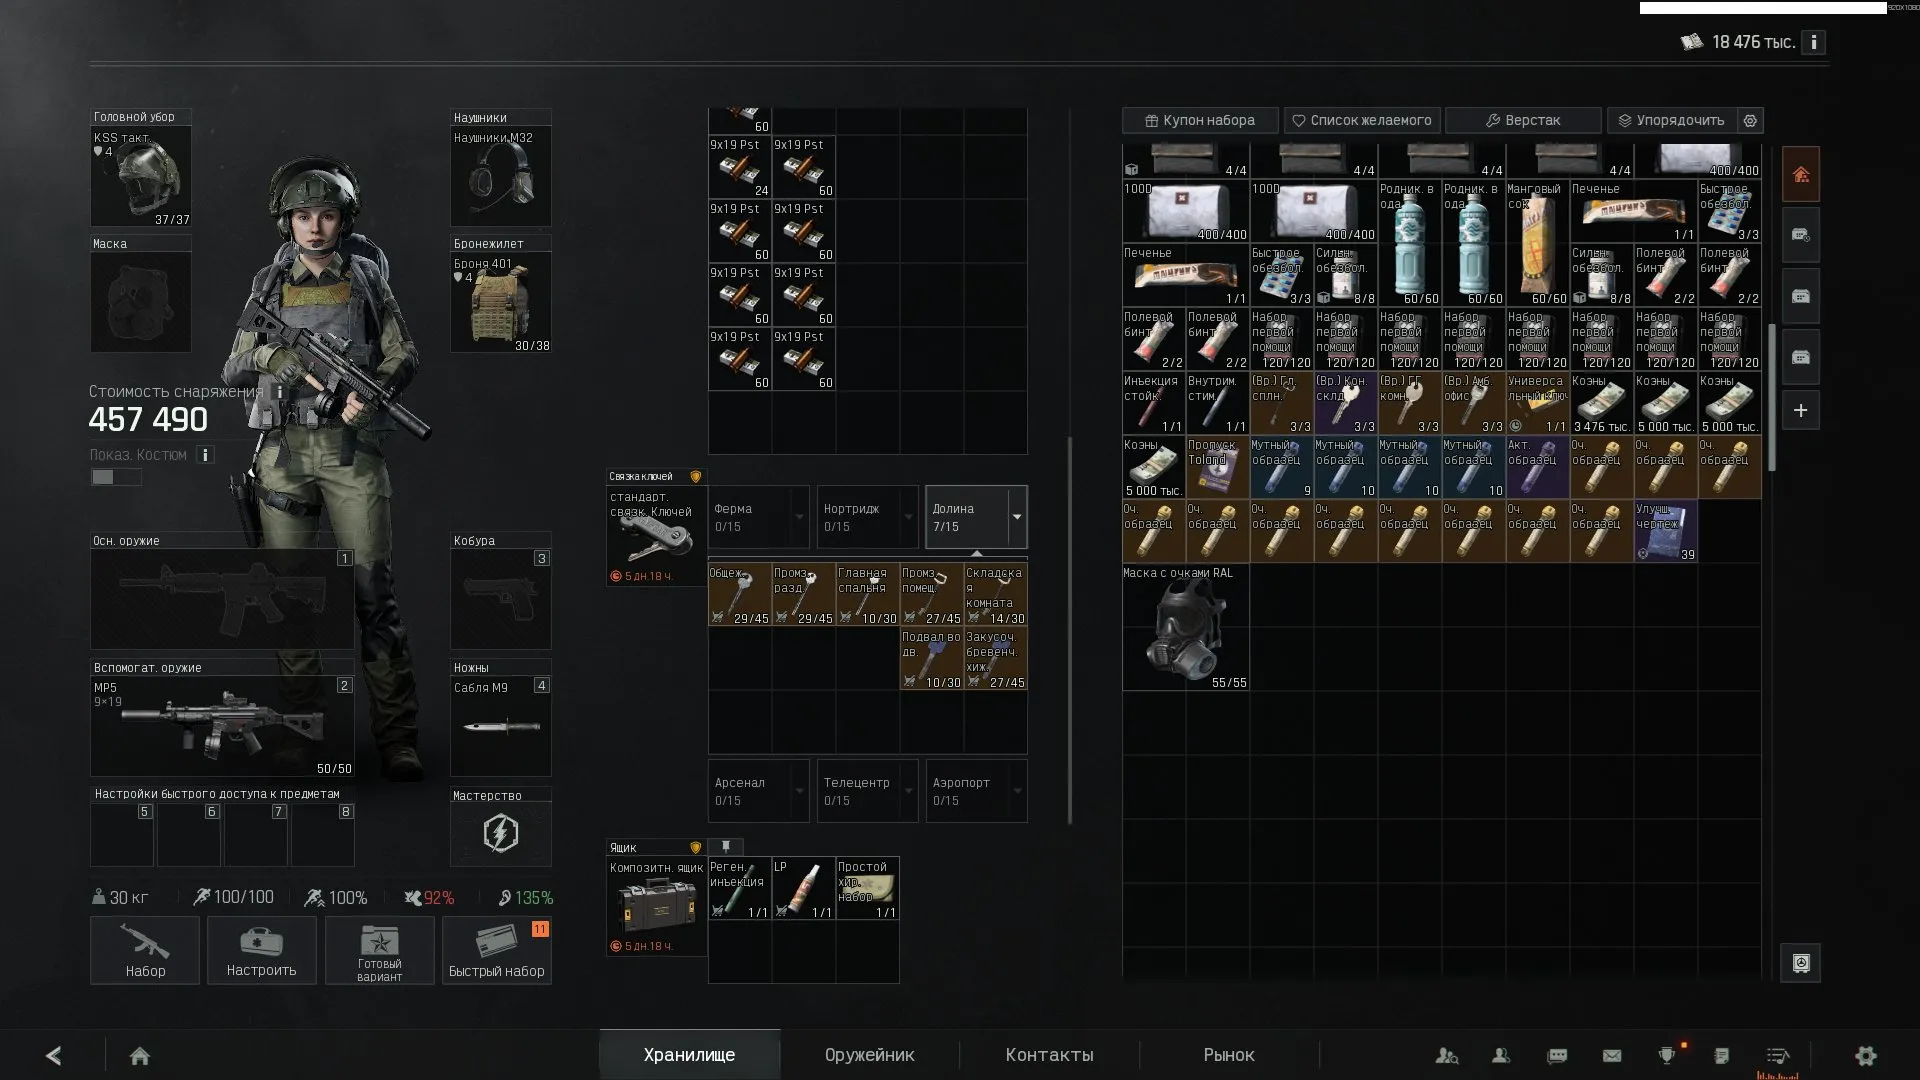Image resolution: width=1920 pixels, height=1080 pixels.
Task: Select the Улучш. чертеж blueprint item
Action: pos(1666,531)
